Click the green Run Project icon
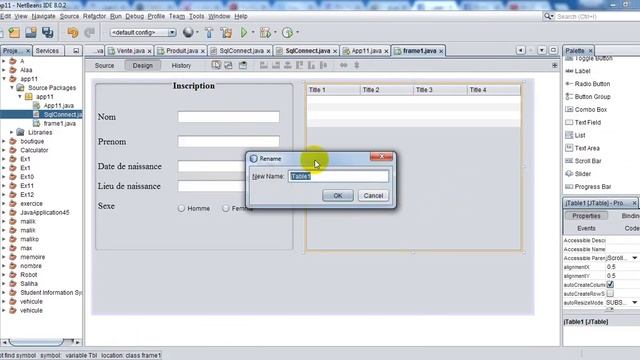 coord(244,33)
